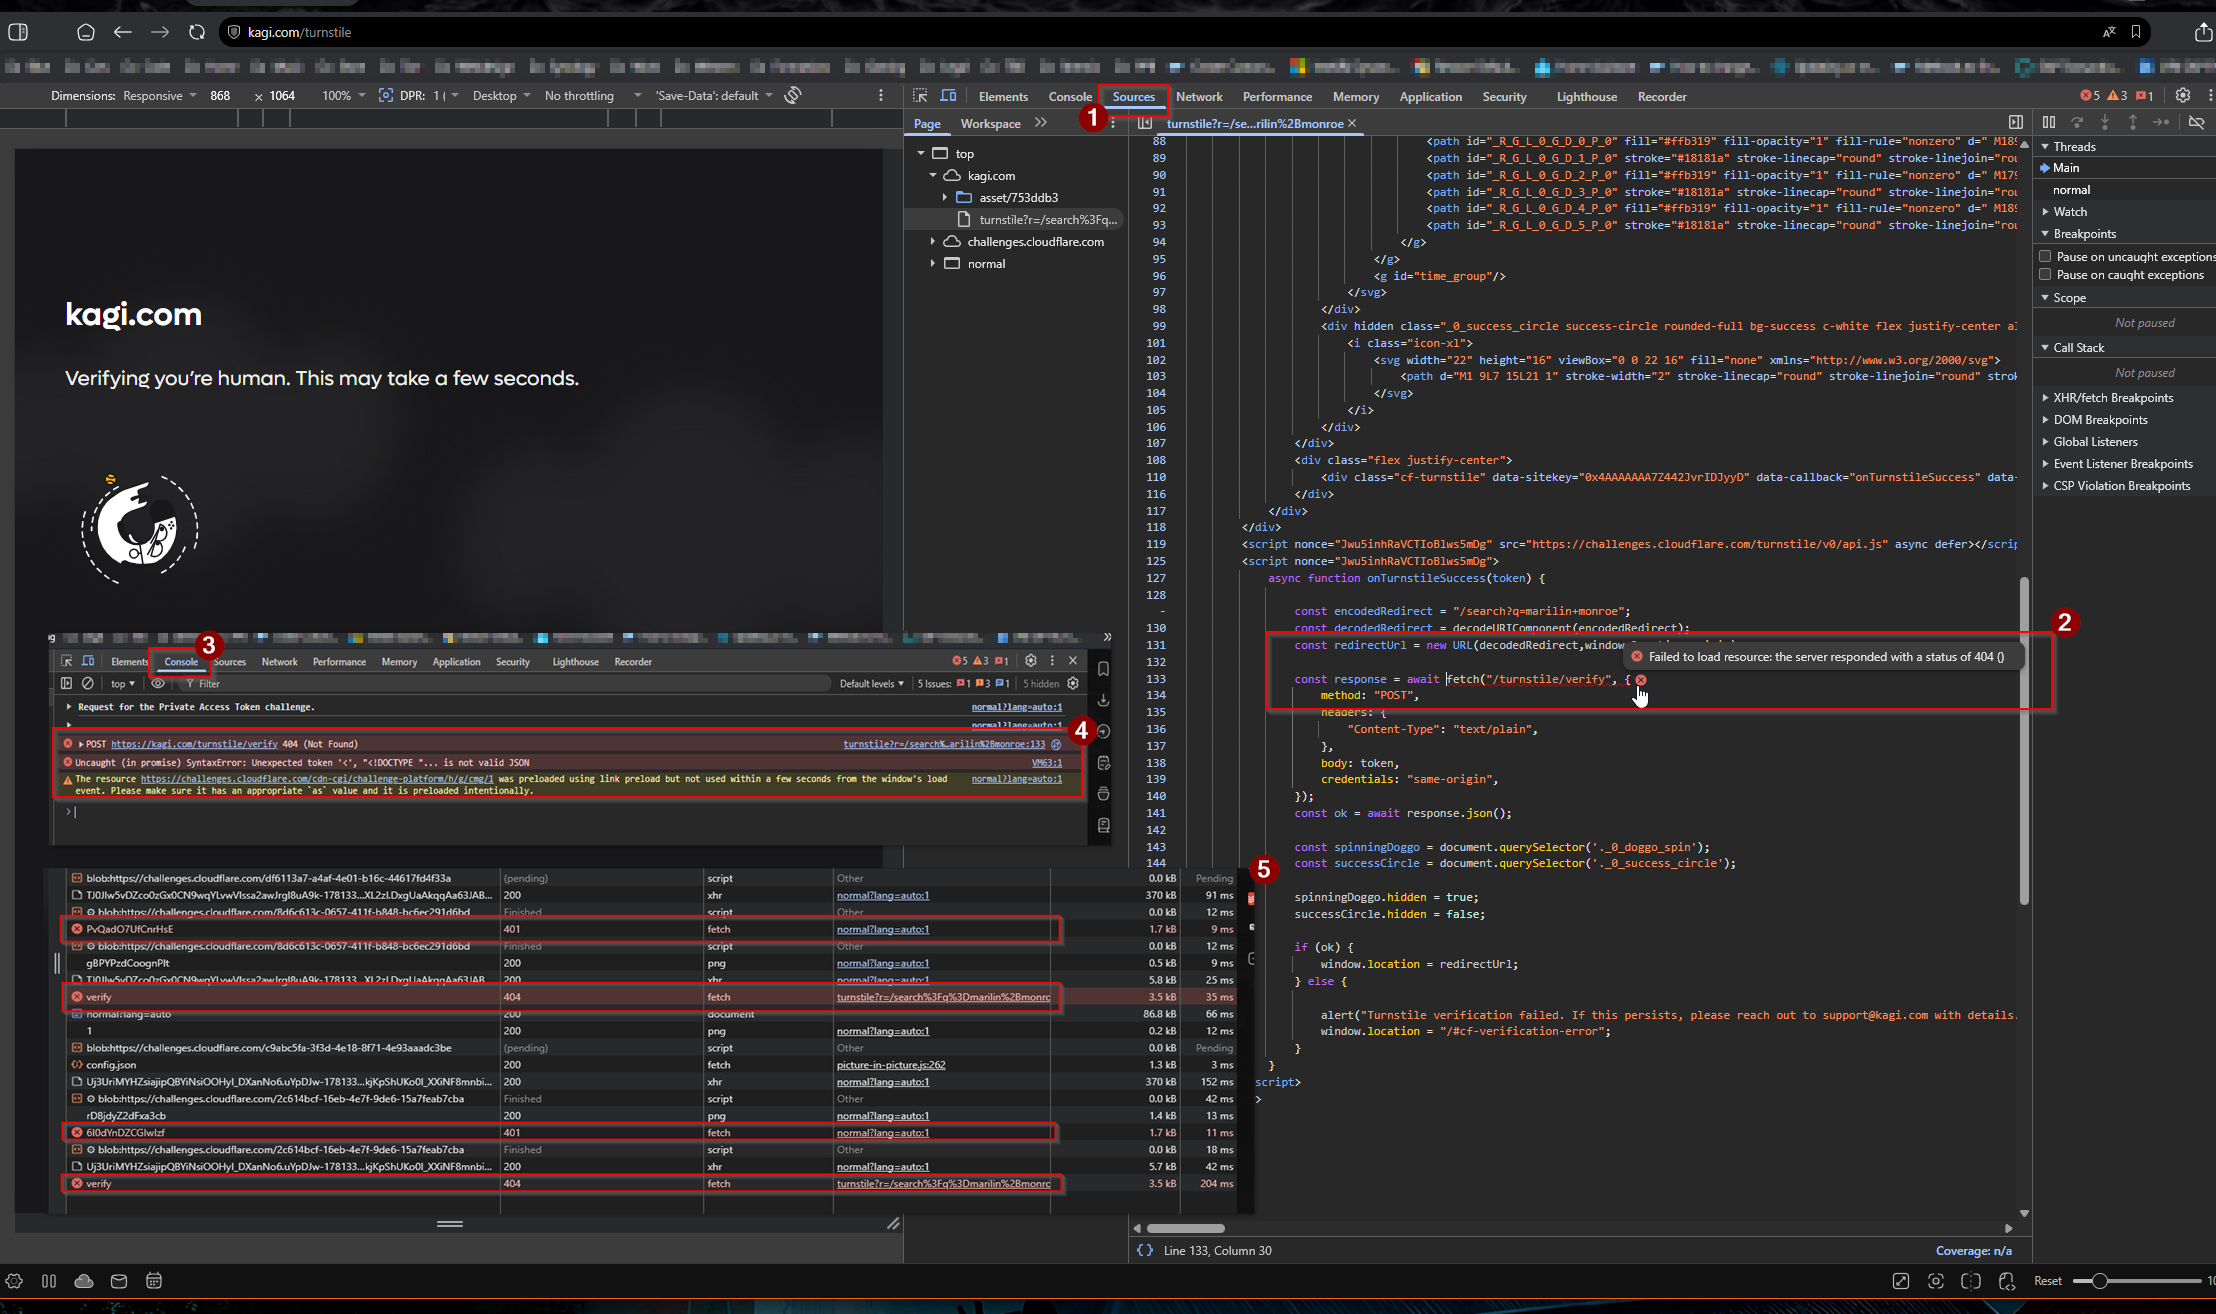
Task: Collapse the kagi.com tree node
Action: 933,176
